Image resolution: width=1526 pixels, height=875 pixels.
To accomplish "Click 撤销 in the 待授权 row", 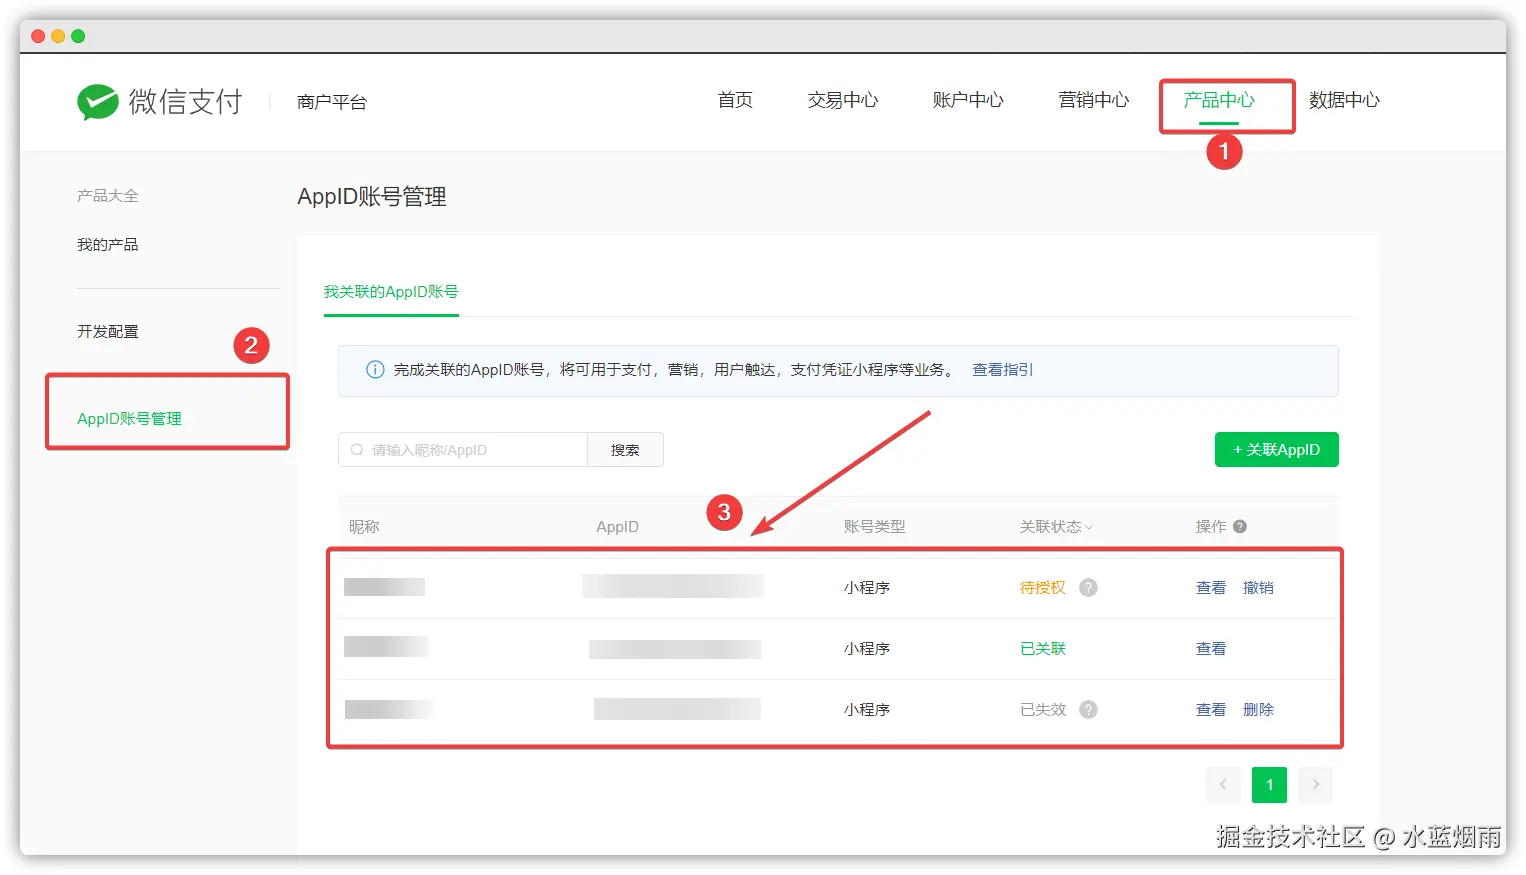I will (x=1258, y=588).
